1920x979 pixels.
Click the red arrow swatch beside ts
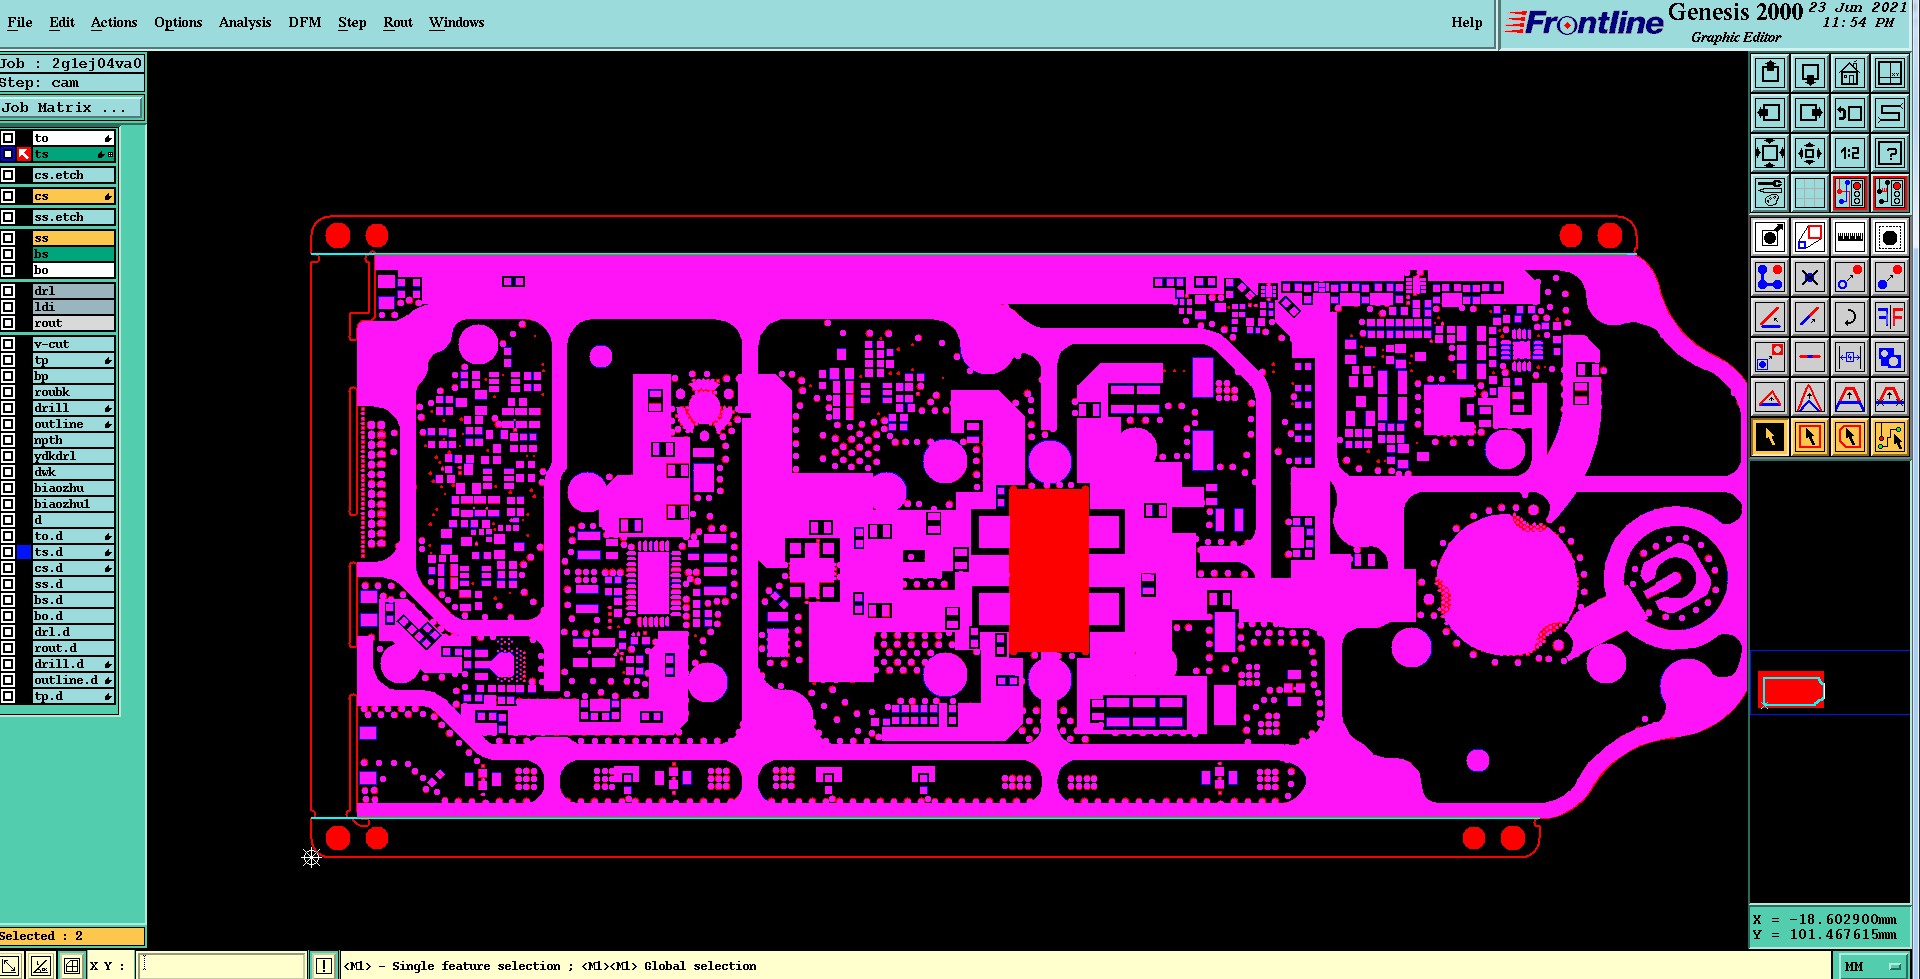coord(24,154)
